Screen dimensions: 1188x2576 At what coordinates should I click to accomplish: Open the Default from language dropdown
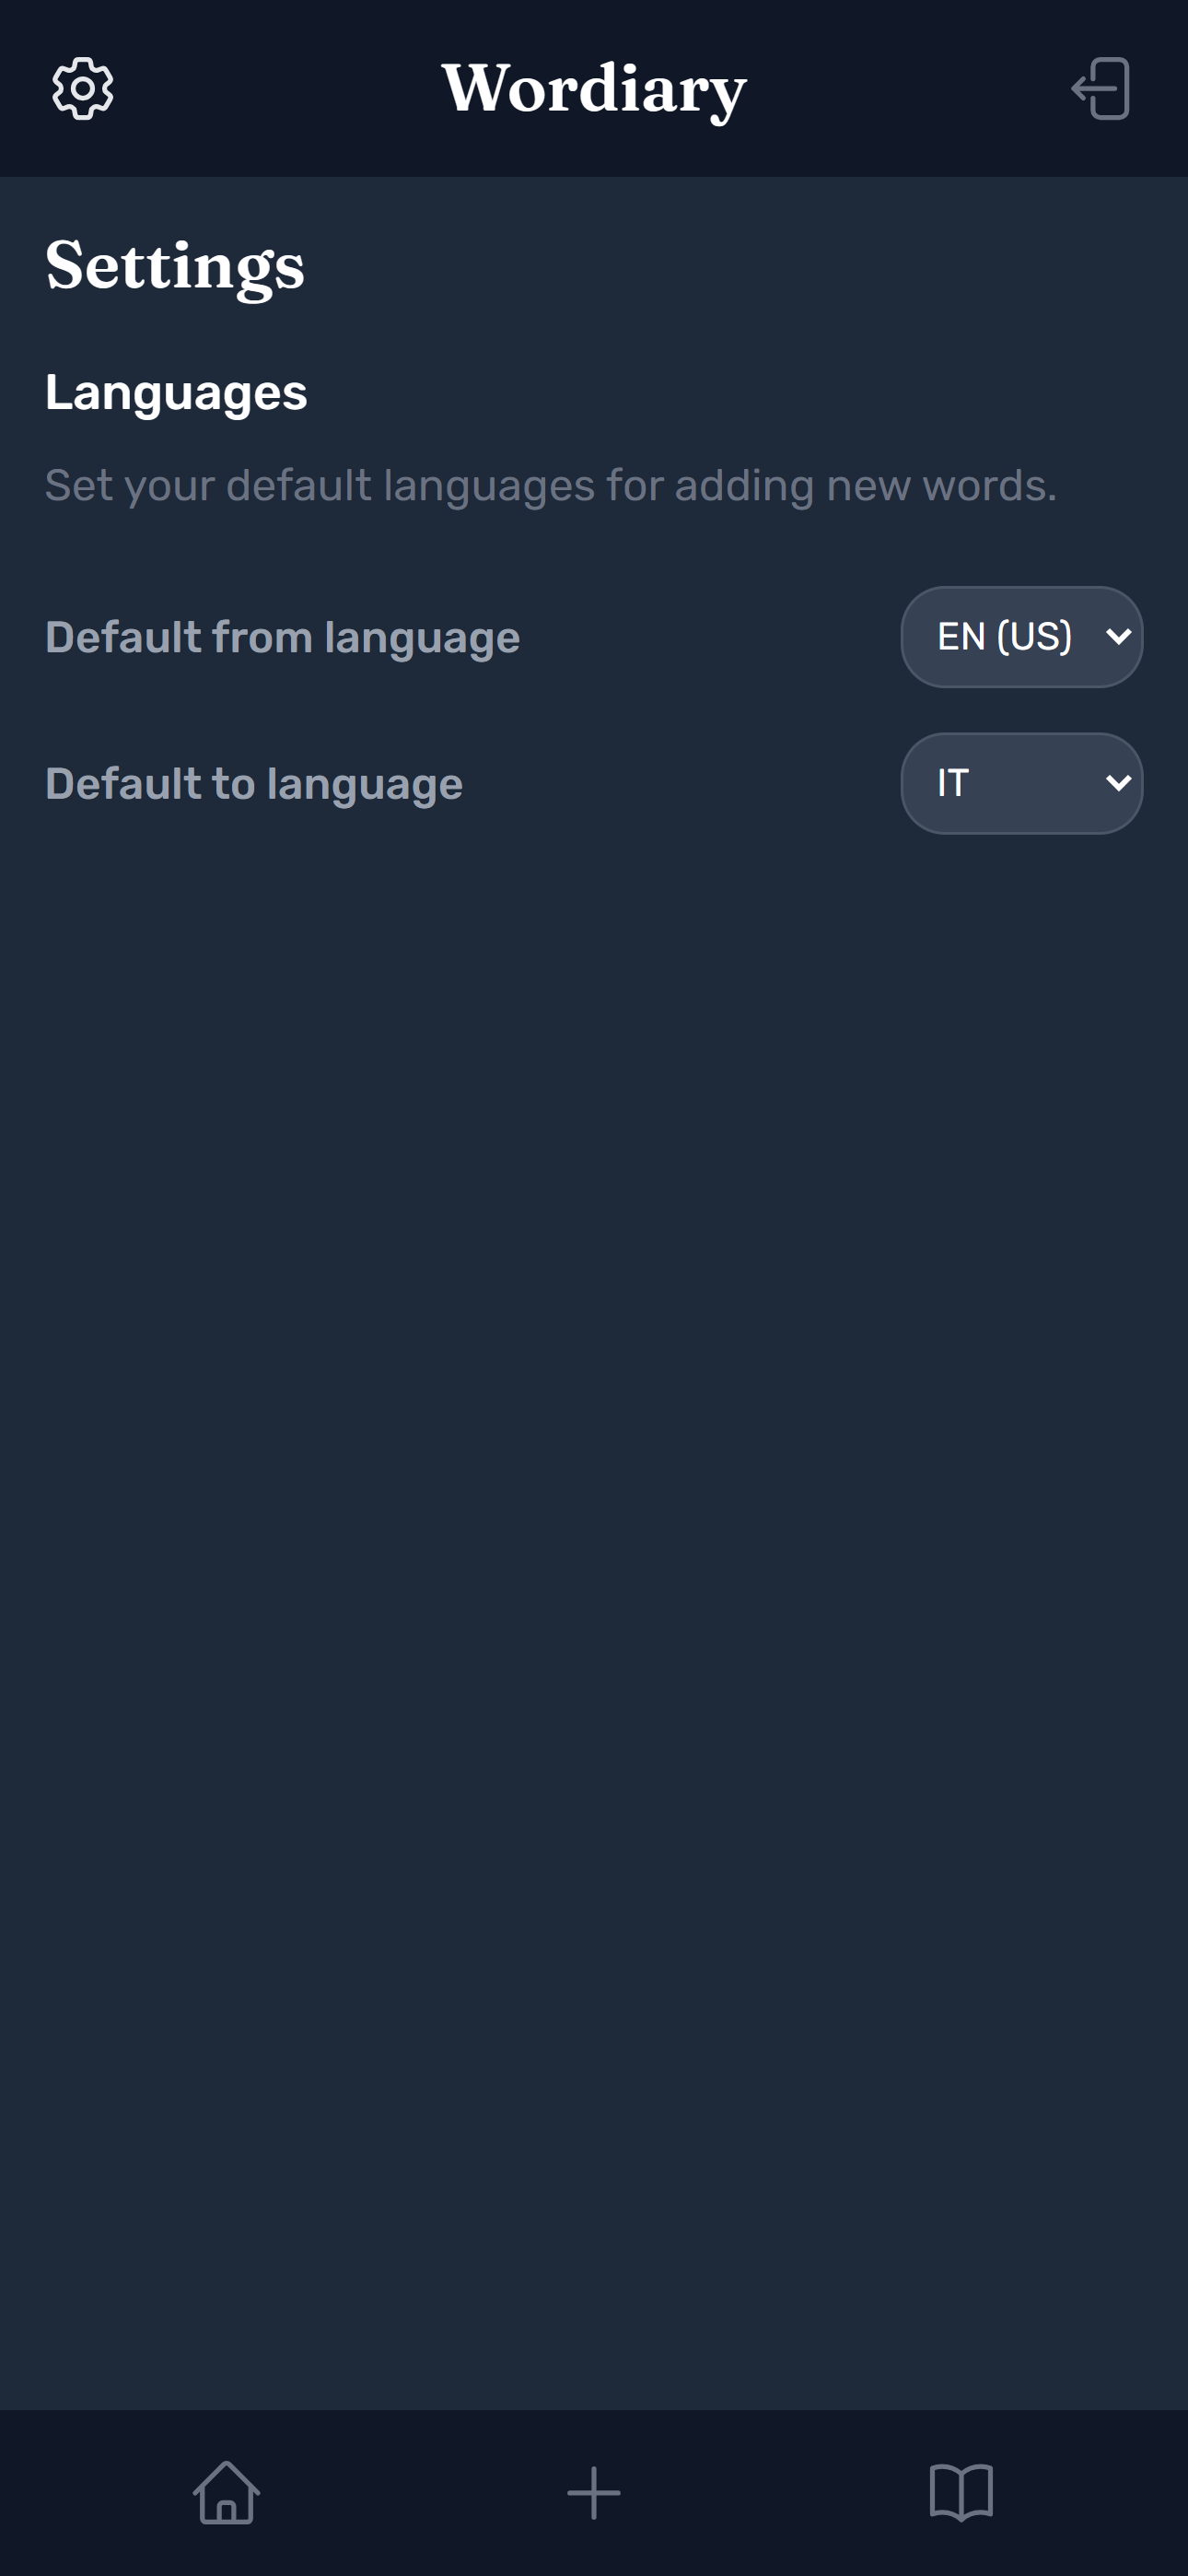(x=1021, y=637)
